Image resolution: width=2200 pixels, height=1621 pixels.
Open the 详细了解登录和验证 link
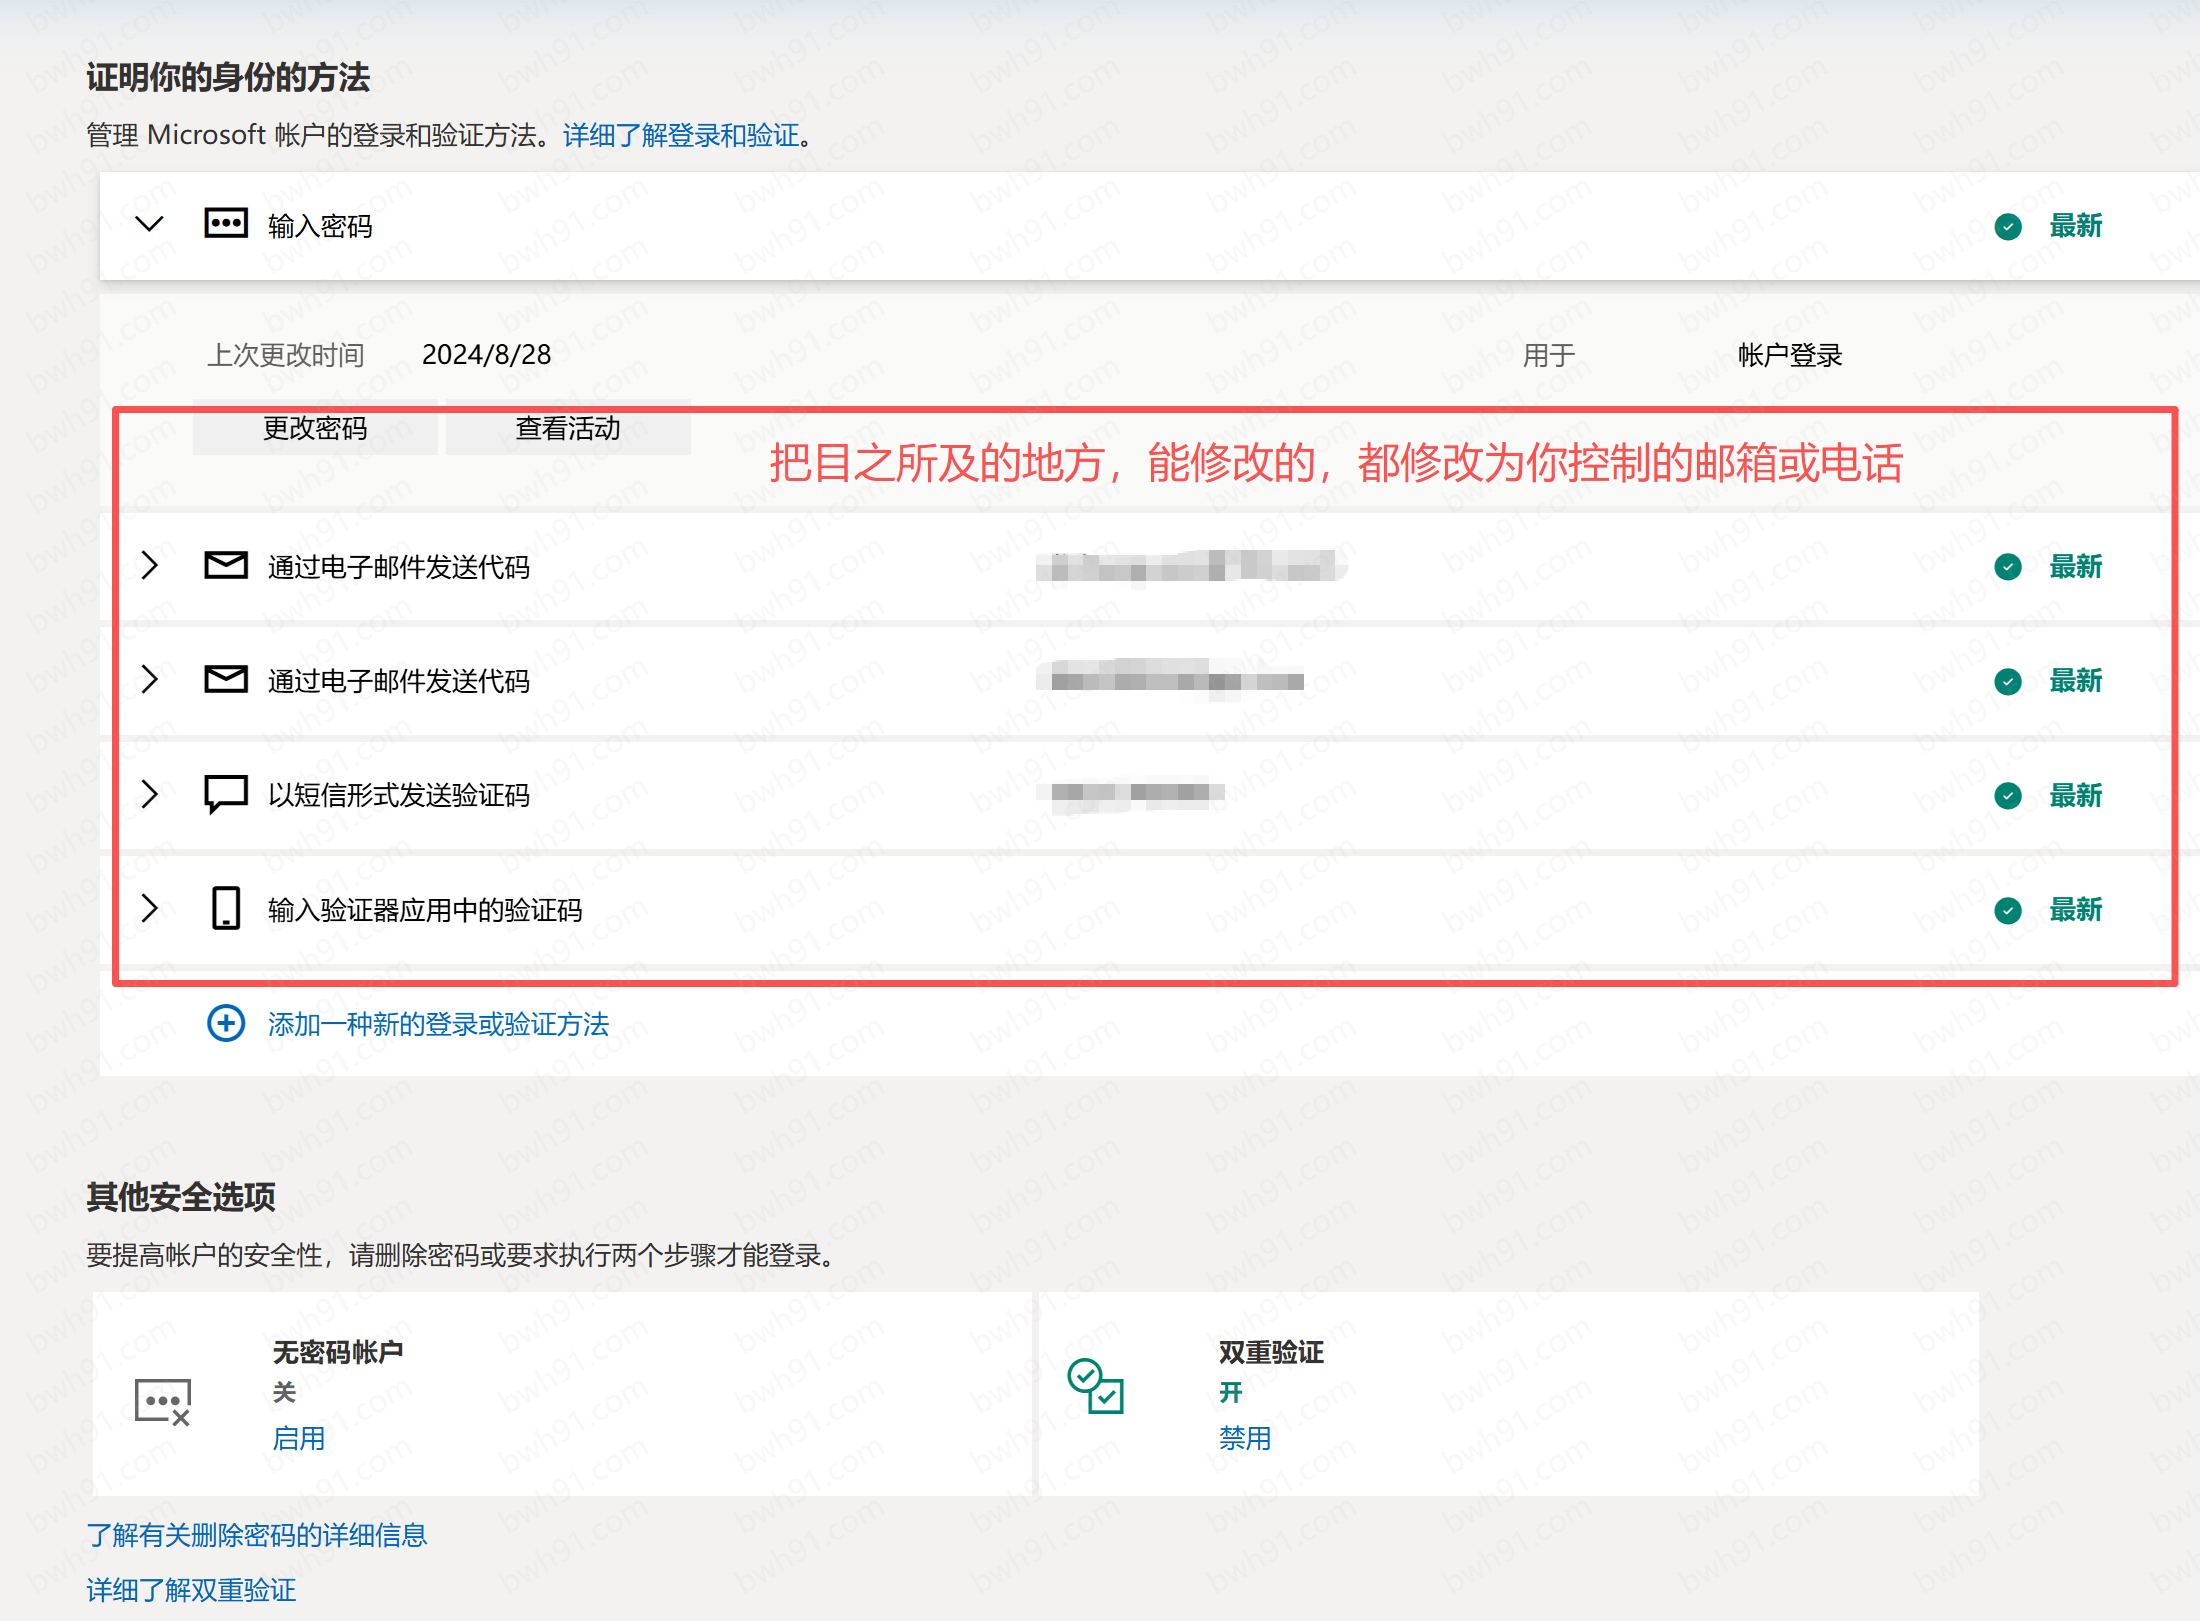(681, 135)
